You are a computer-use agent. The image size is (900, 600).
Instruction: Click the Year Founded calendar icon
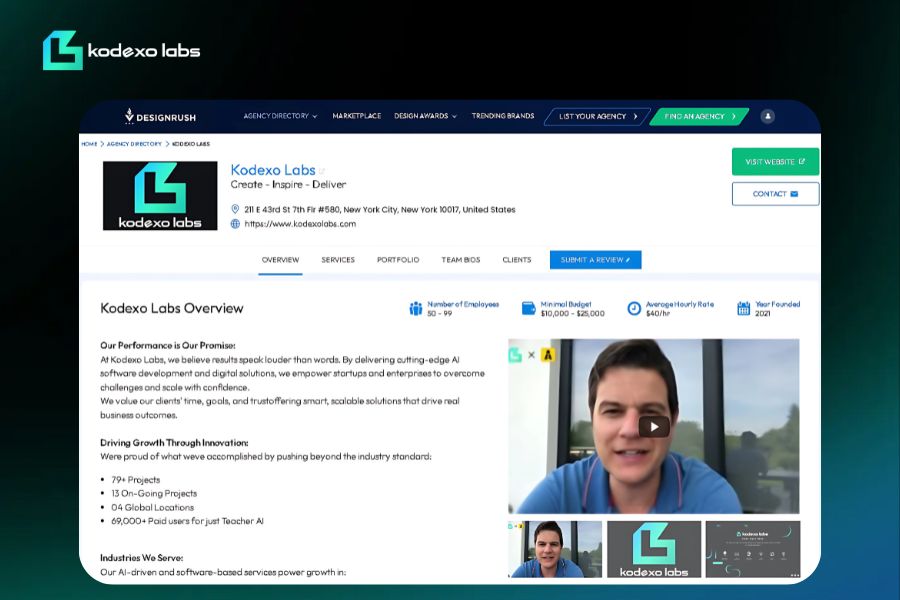click(x=743, y=308)
